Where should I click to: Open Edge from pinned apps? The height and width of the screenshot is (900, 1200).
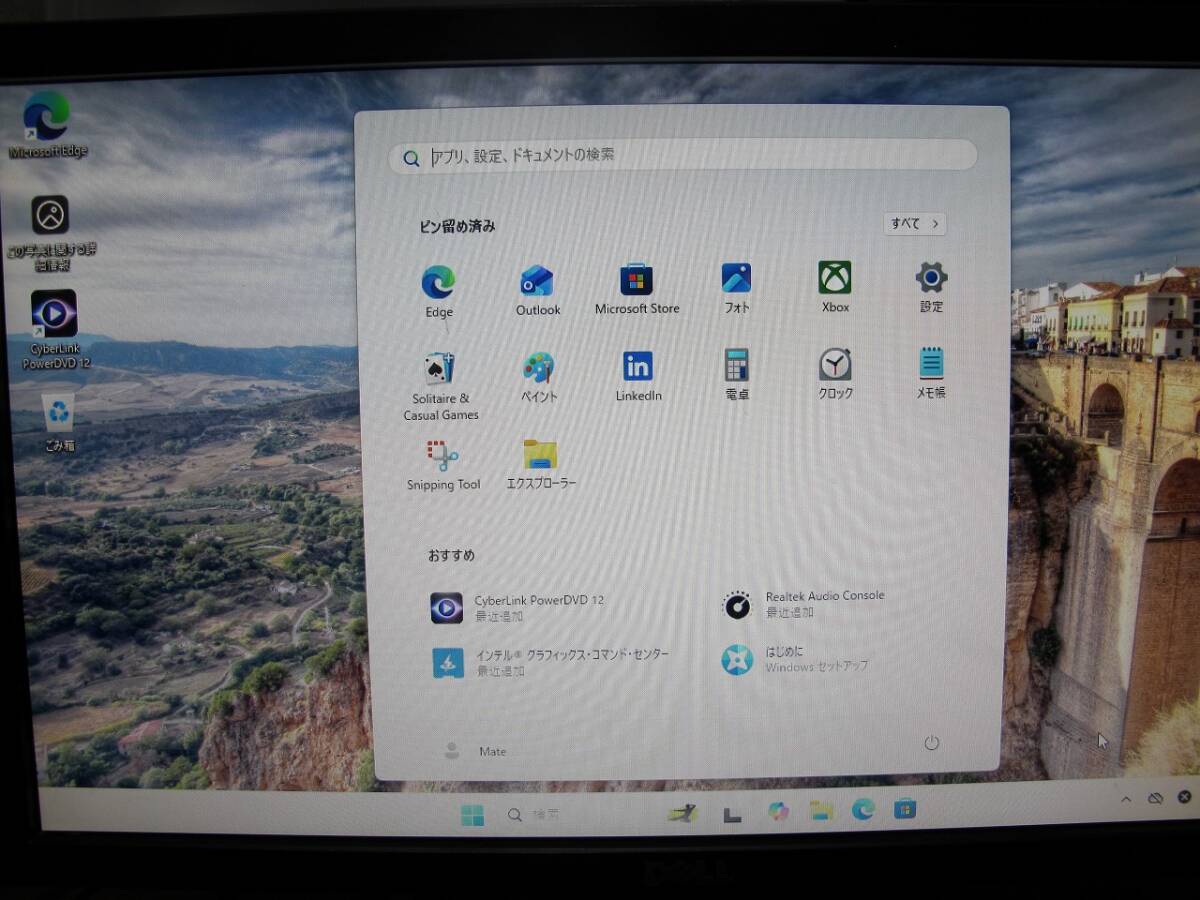438,291
